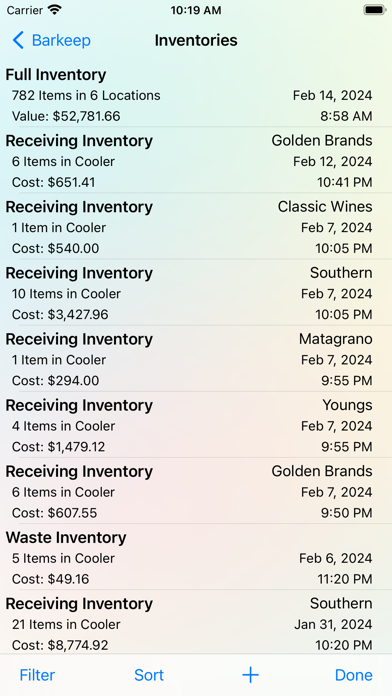
Task: Open Golden Brands receiving costing $607.55
Action: pyautogui.click(x=196, y=492)
